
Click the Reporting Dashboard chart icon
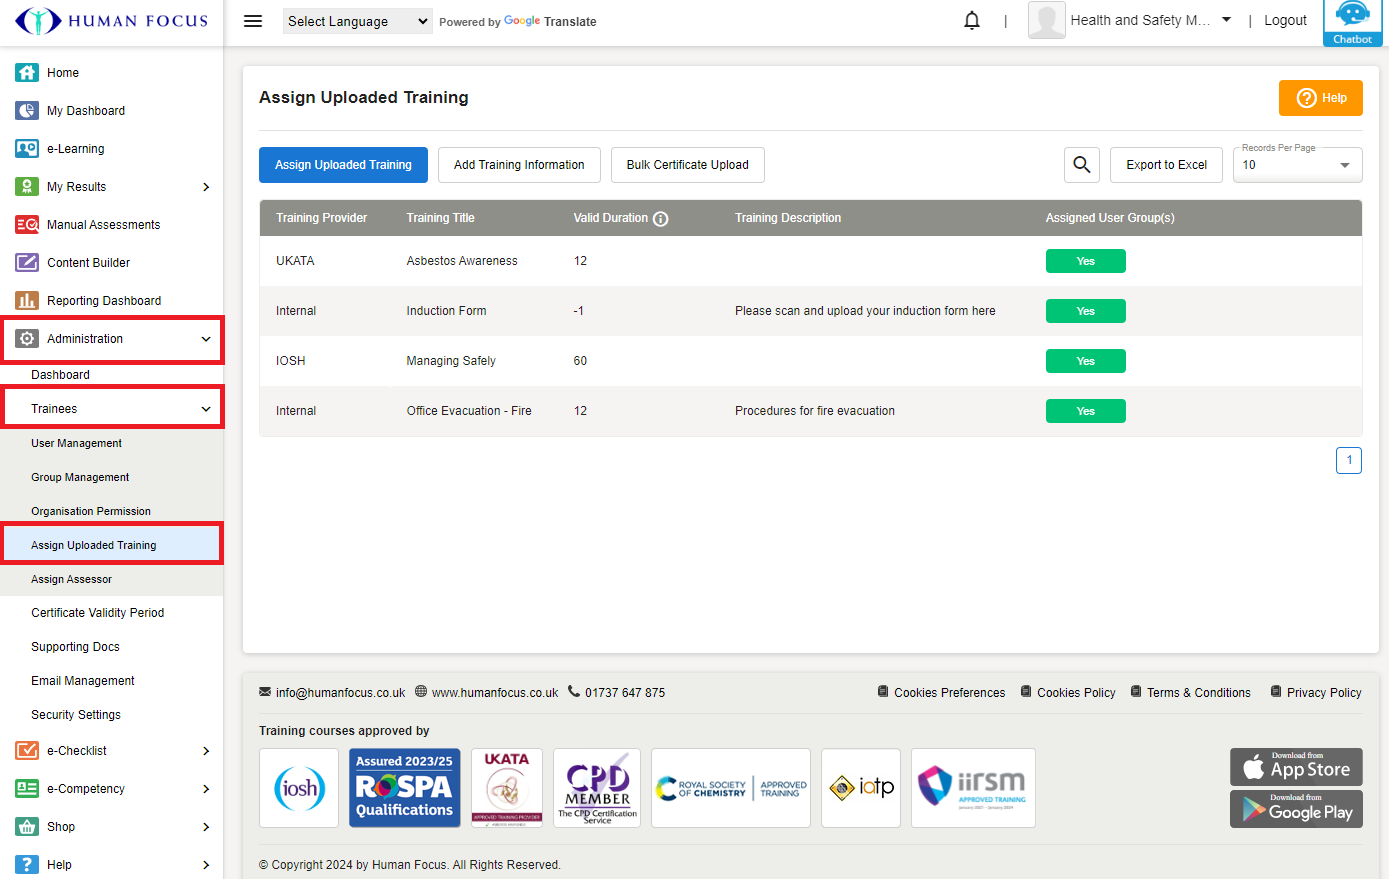point(27,301)
